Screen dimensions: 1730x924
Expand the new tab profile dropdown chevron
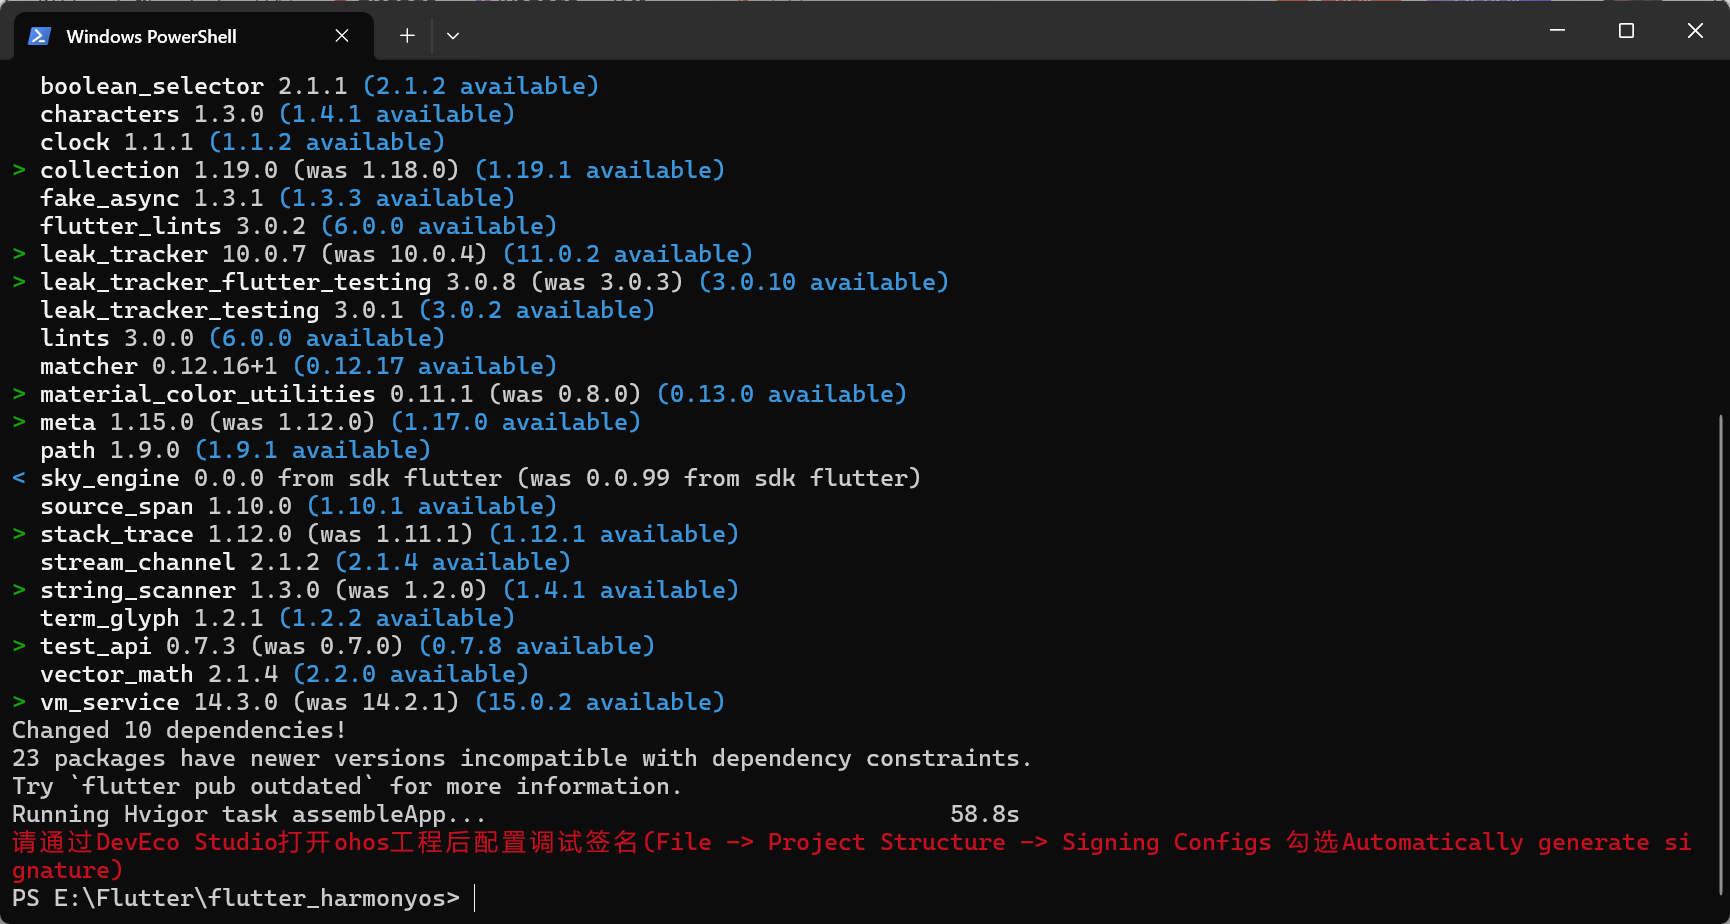(453, 36)
